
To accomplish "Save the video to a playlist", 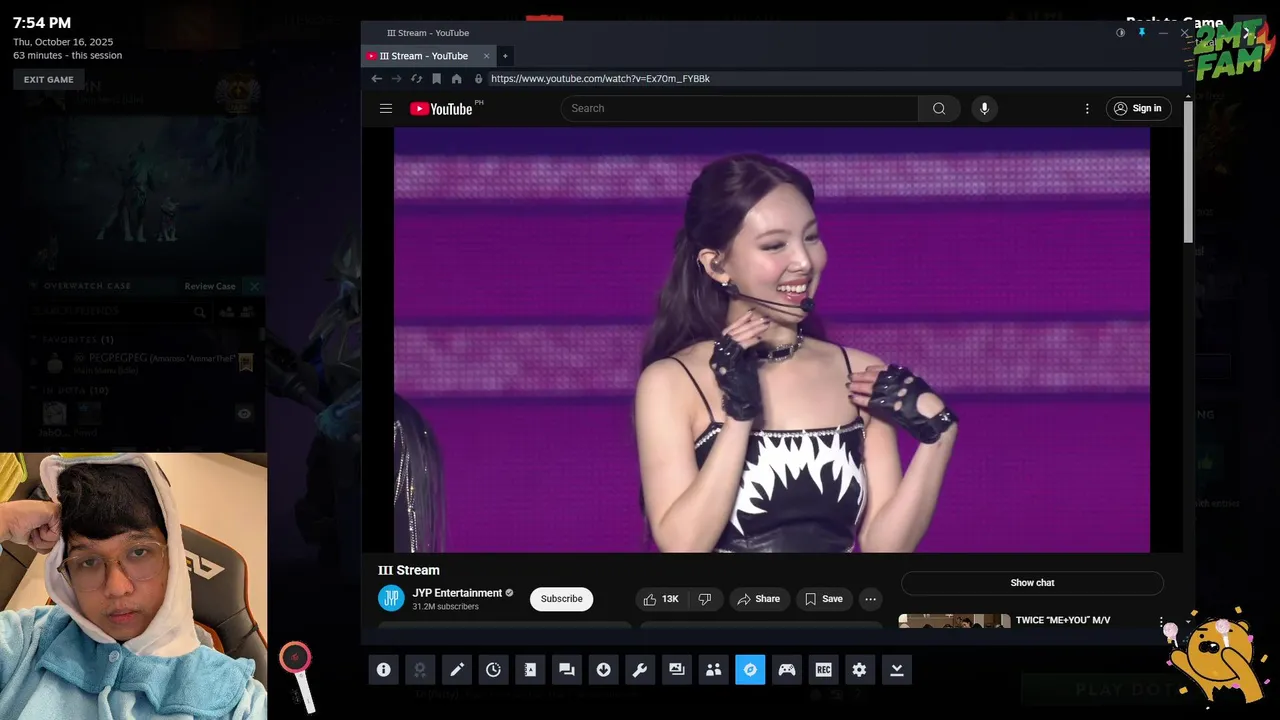I will point(823,599).
